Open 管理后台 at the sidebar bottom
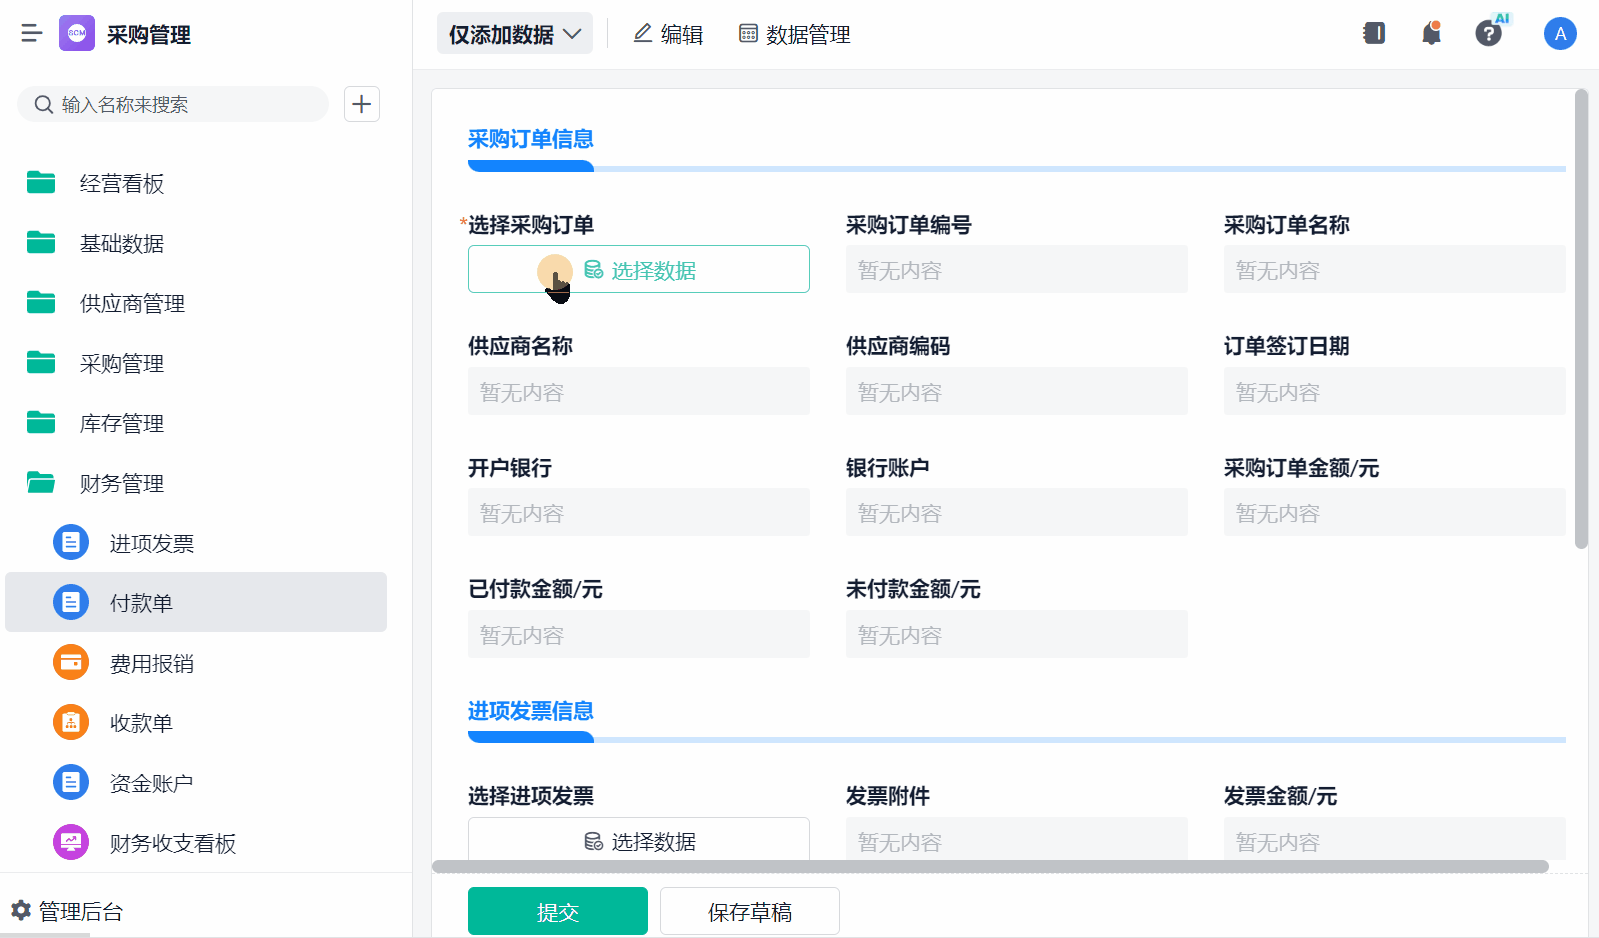The width and height of the screenshot is (1599, 938). [67, 911]
